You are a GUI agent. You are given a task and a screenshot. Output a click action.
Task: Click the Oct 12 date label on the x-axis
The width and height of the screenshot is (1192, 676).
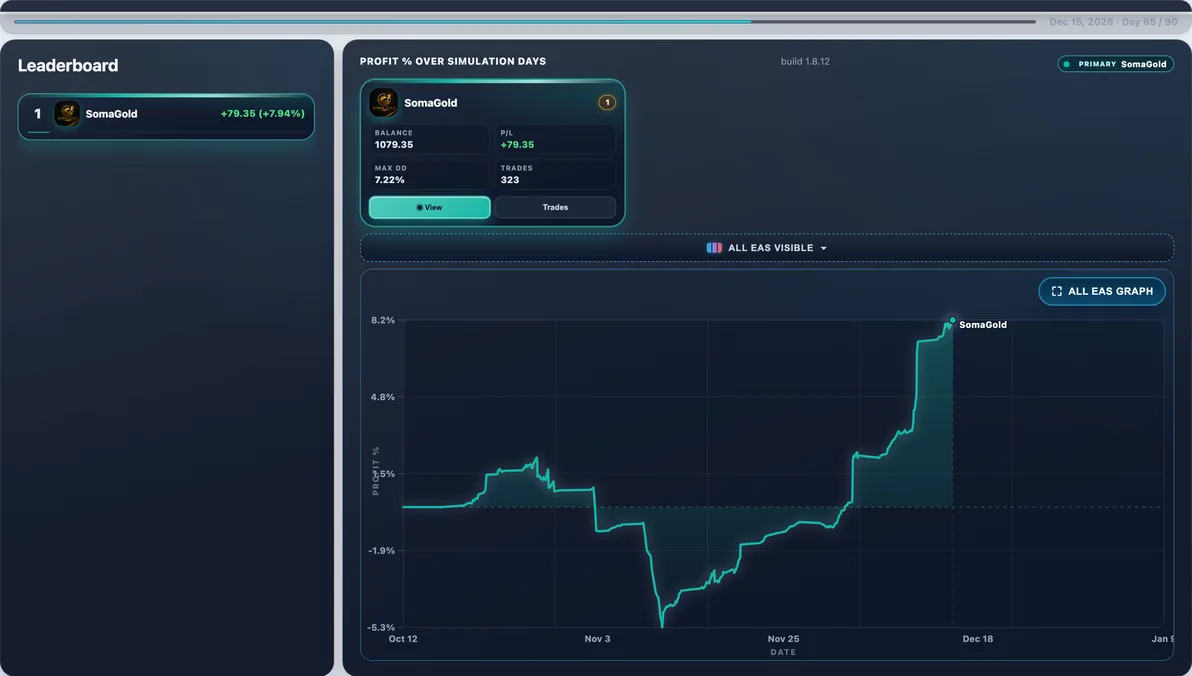tap(403, 639)
